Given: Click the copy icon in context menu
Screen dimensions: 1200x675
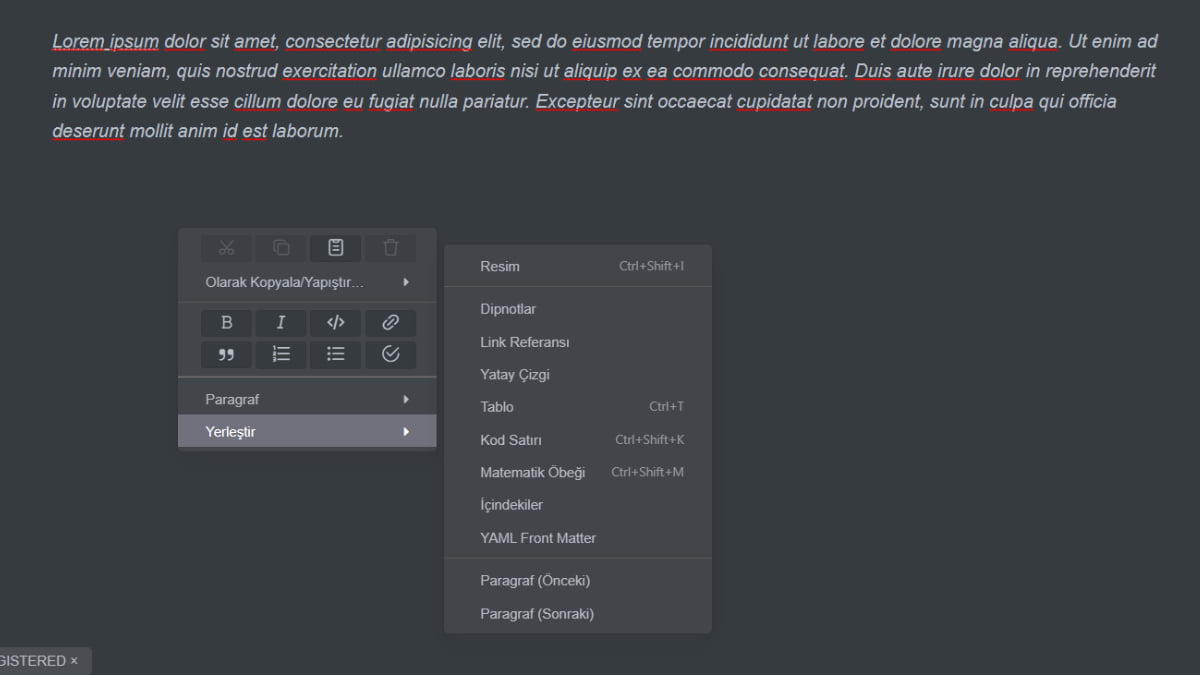Looking at the screenshot, I should tap(282, 248).
